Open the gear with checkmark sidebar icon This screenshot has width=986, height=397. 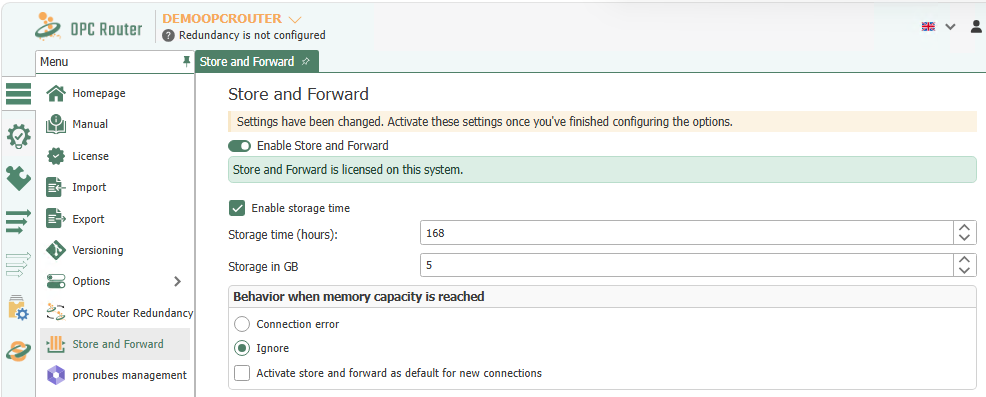tap(18, 136)
